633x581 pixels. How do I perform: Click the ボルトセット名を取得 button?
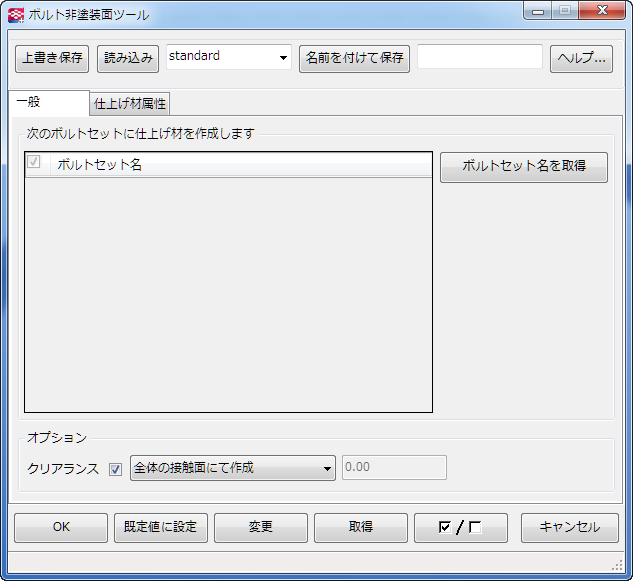pyautogui.click(x=524, y=167)
